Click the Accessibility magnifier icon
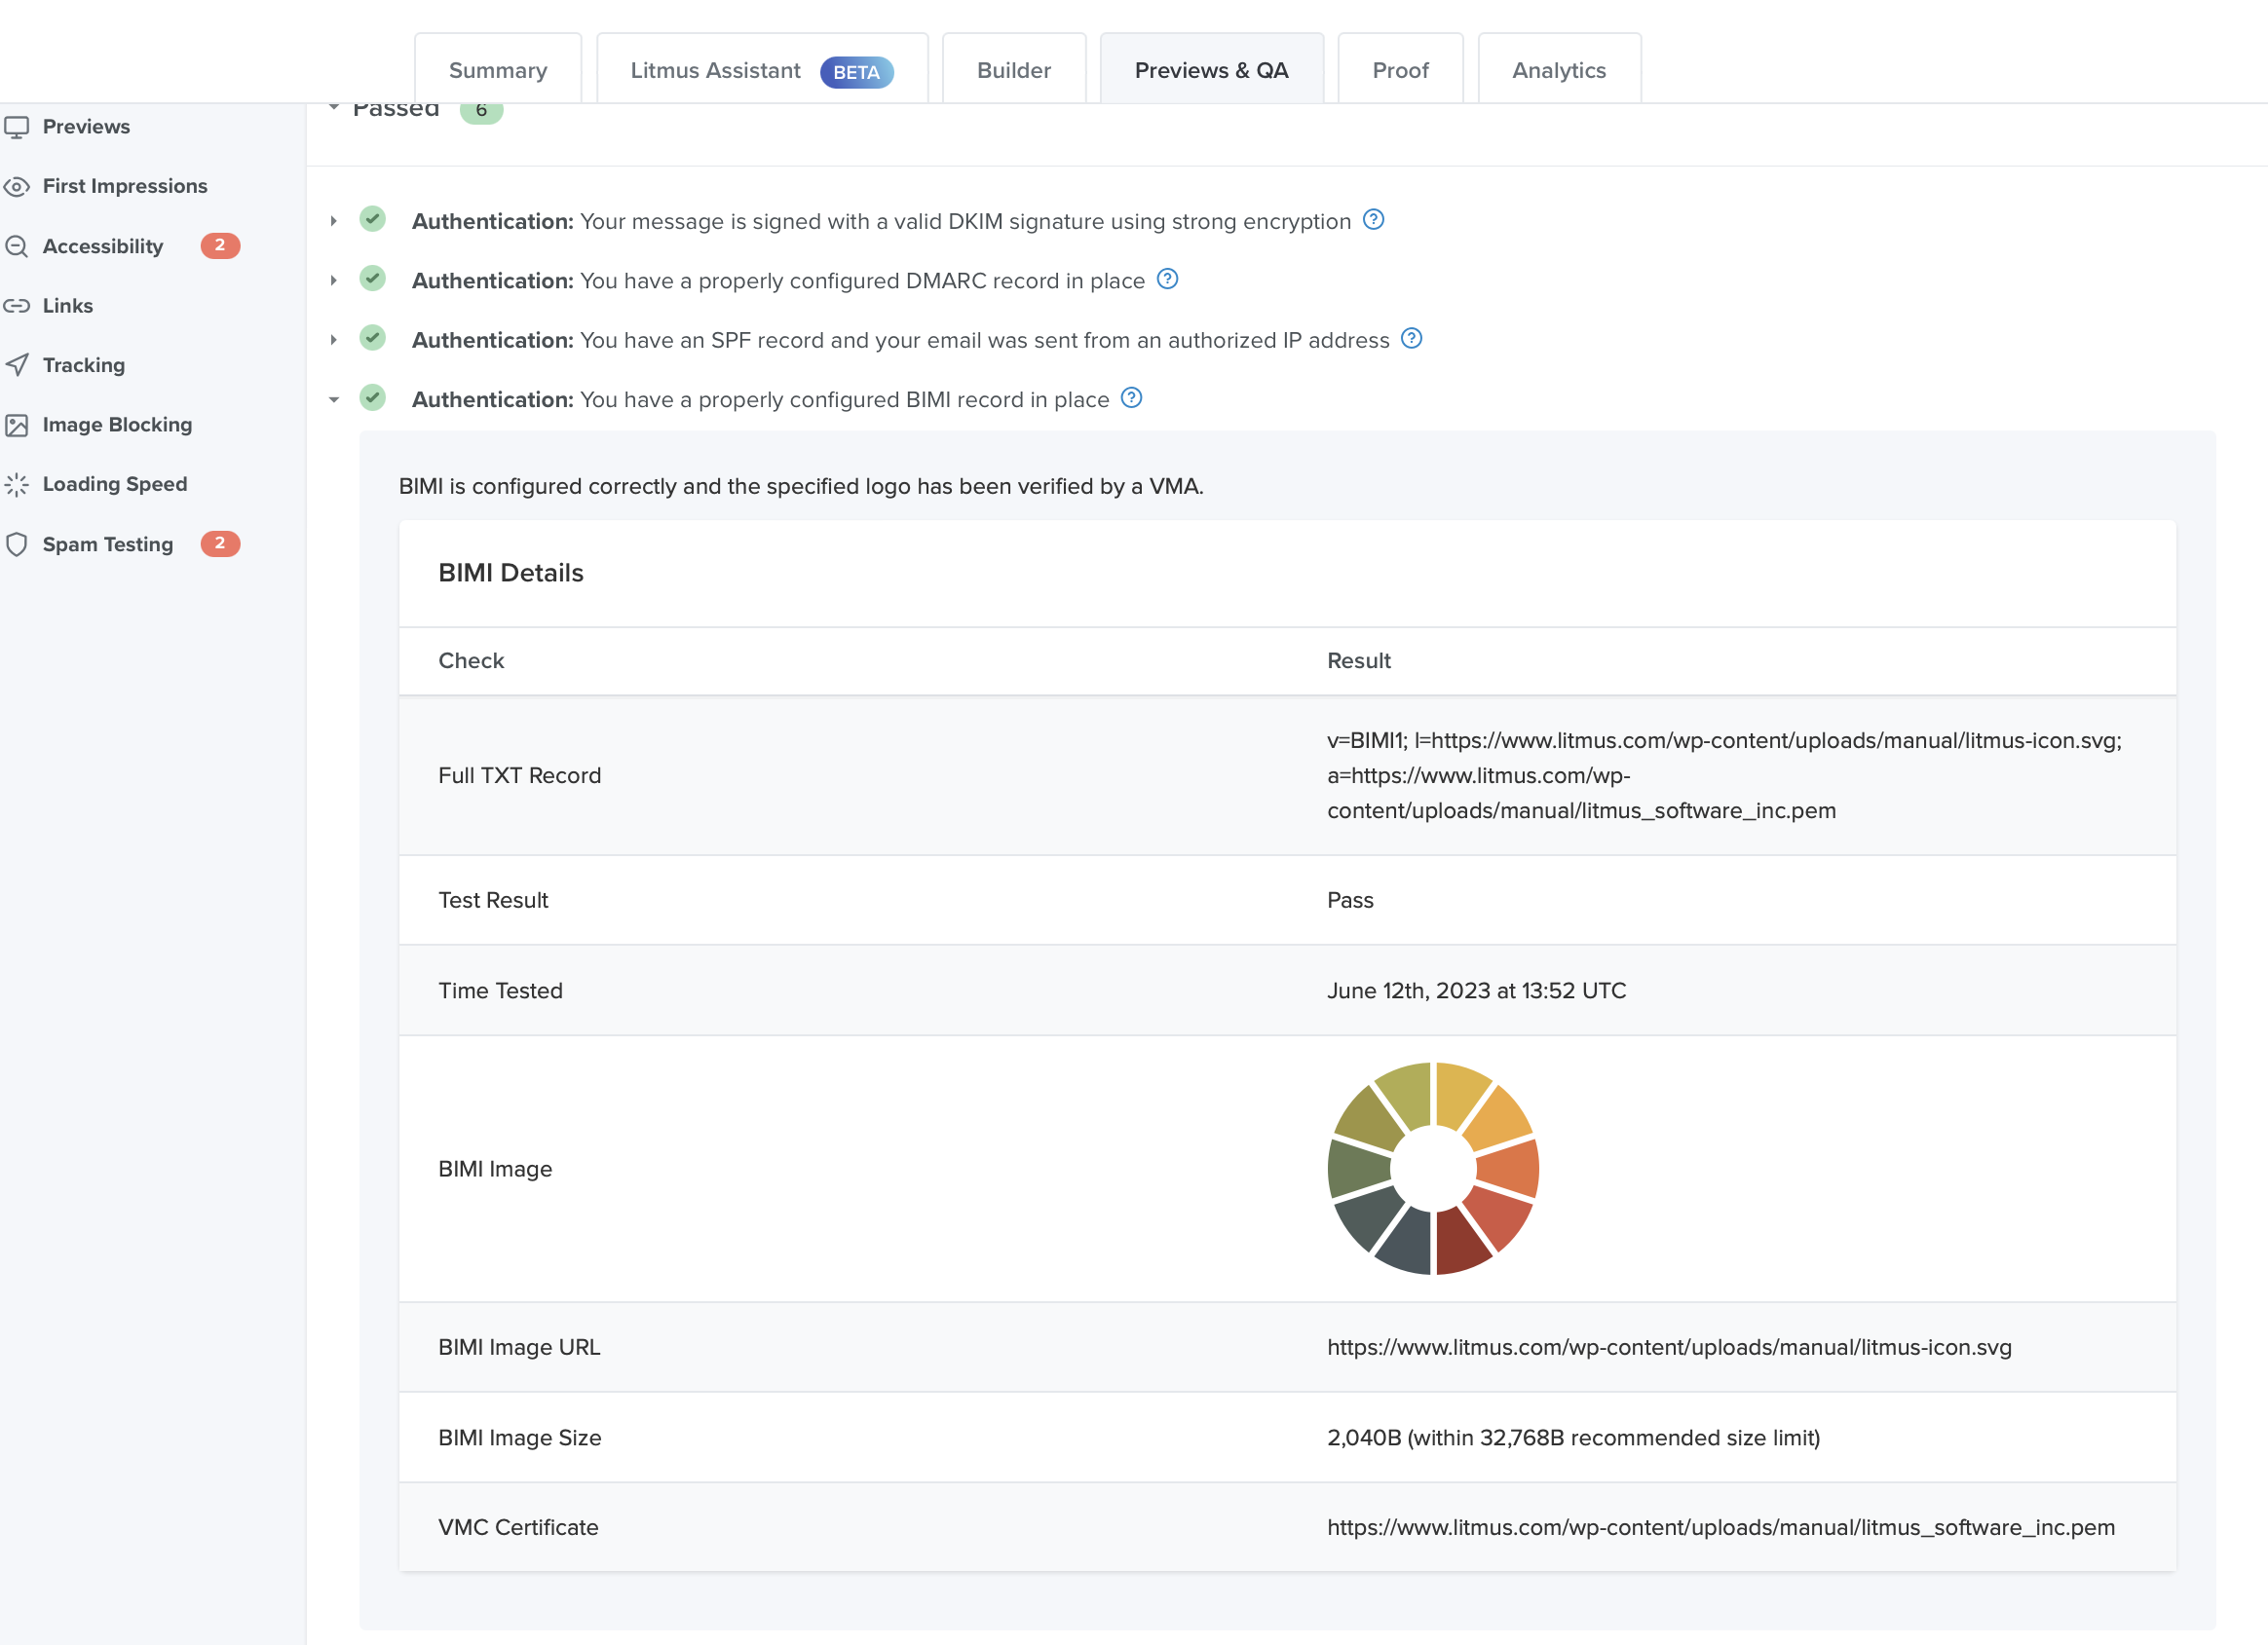 17,246
